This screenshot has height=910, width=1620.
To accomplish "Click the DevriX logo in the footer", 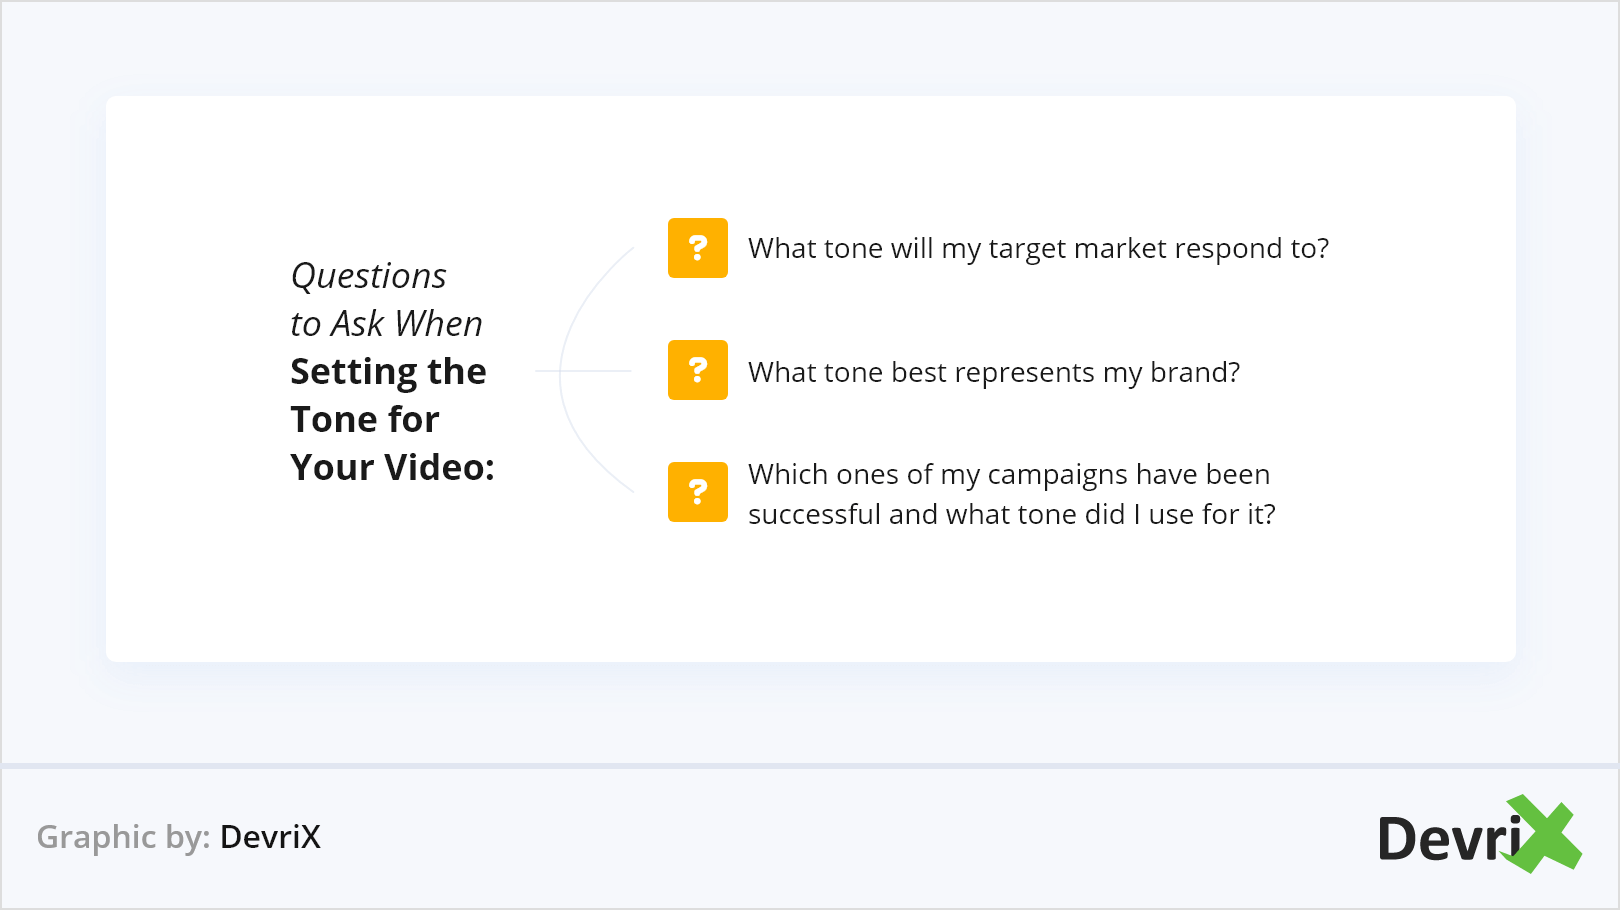I will pos(1478,836).
